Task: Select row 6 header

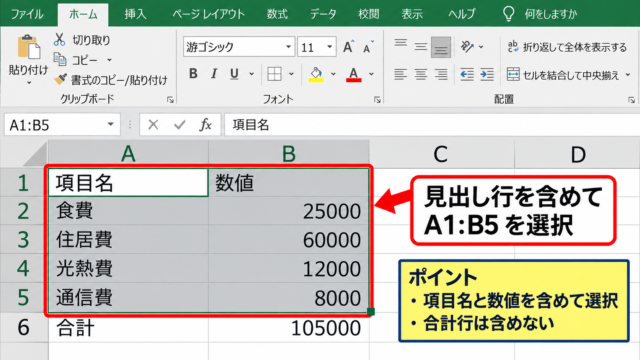Action: click(24, 327)
